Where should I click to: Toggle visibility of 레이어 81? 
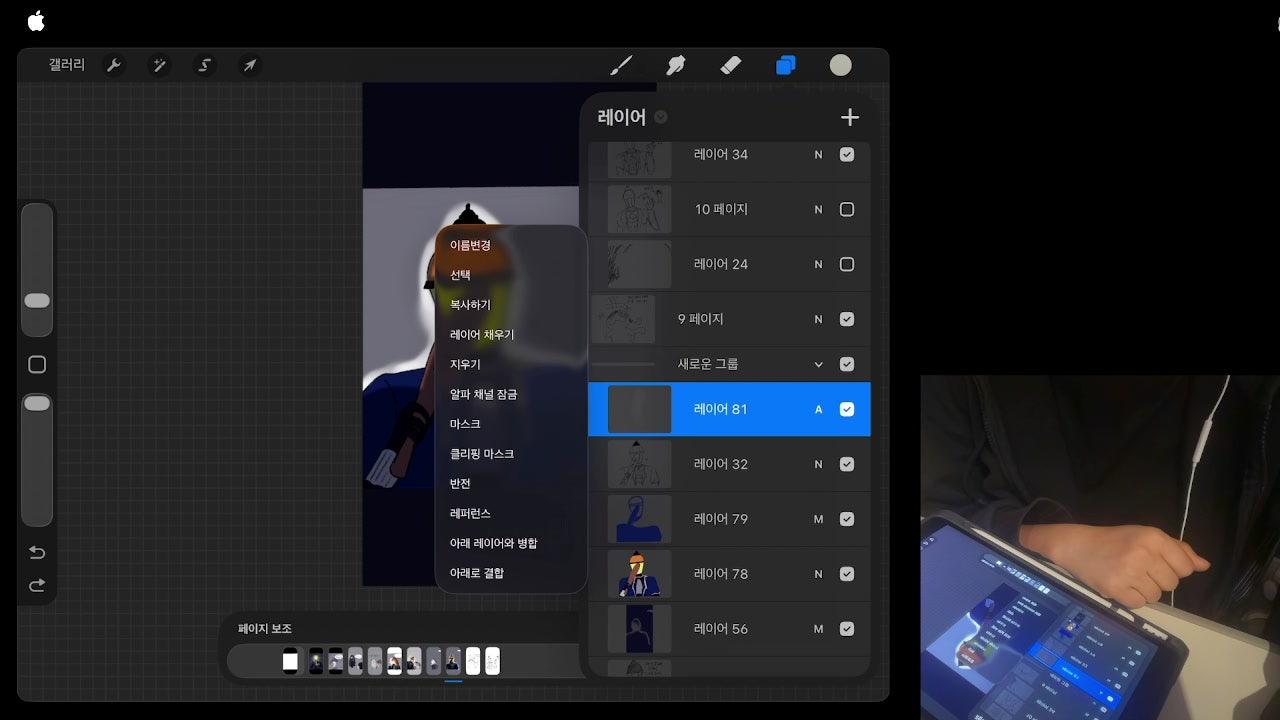pyautogui.click(x=847, y=409)
